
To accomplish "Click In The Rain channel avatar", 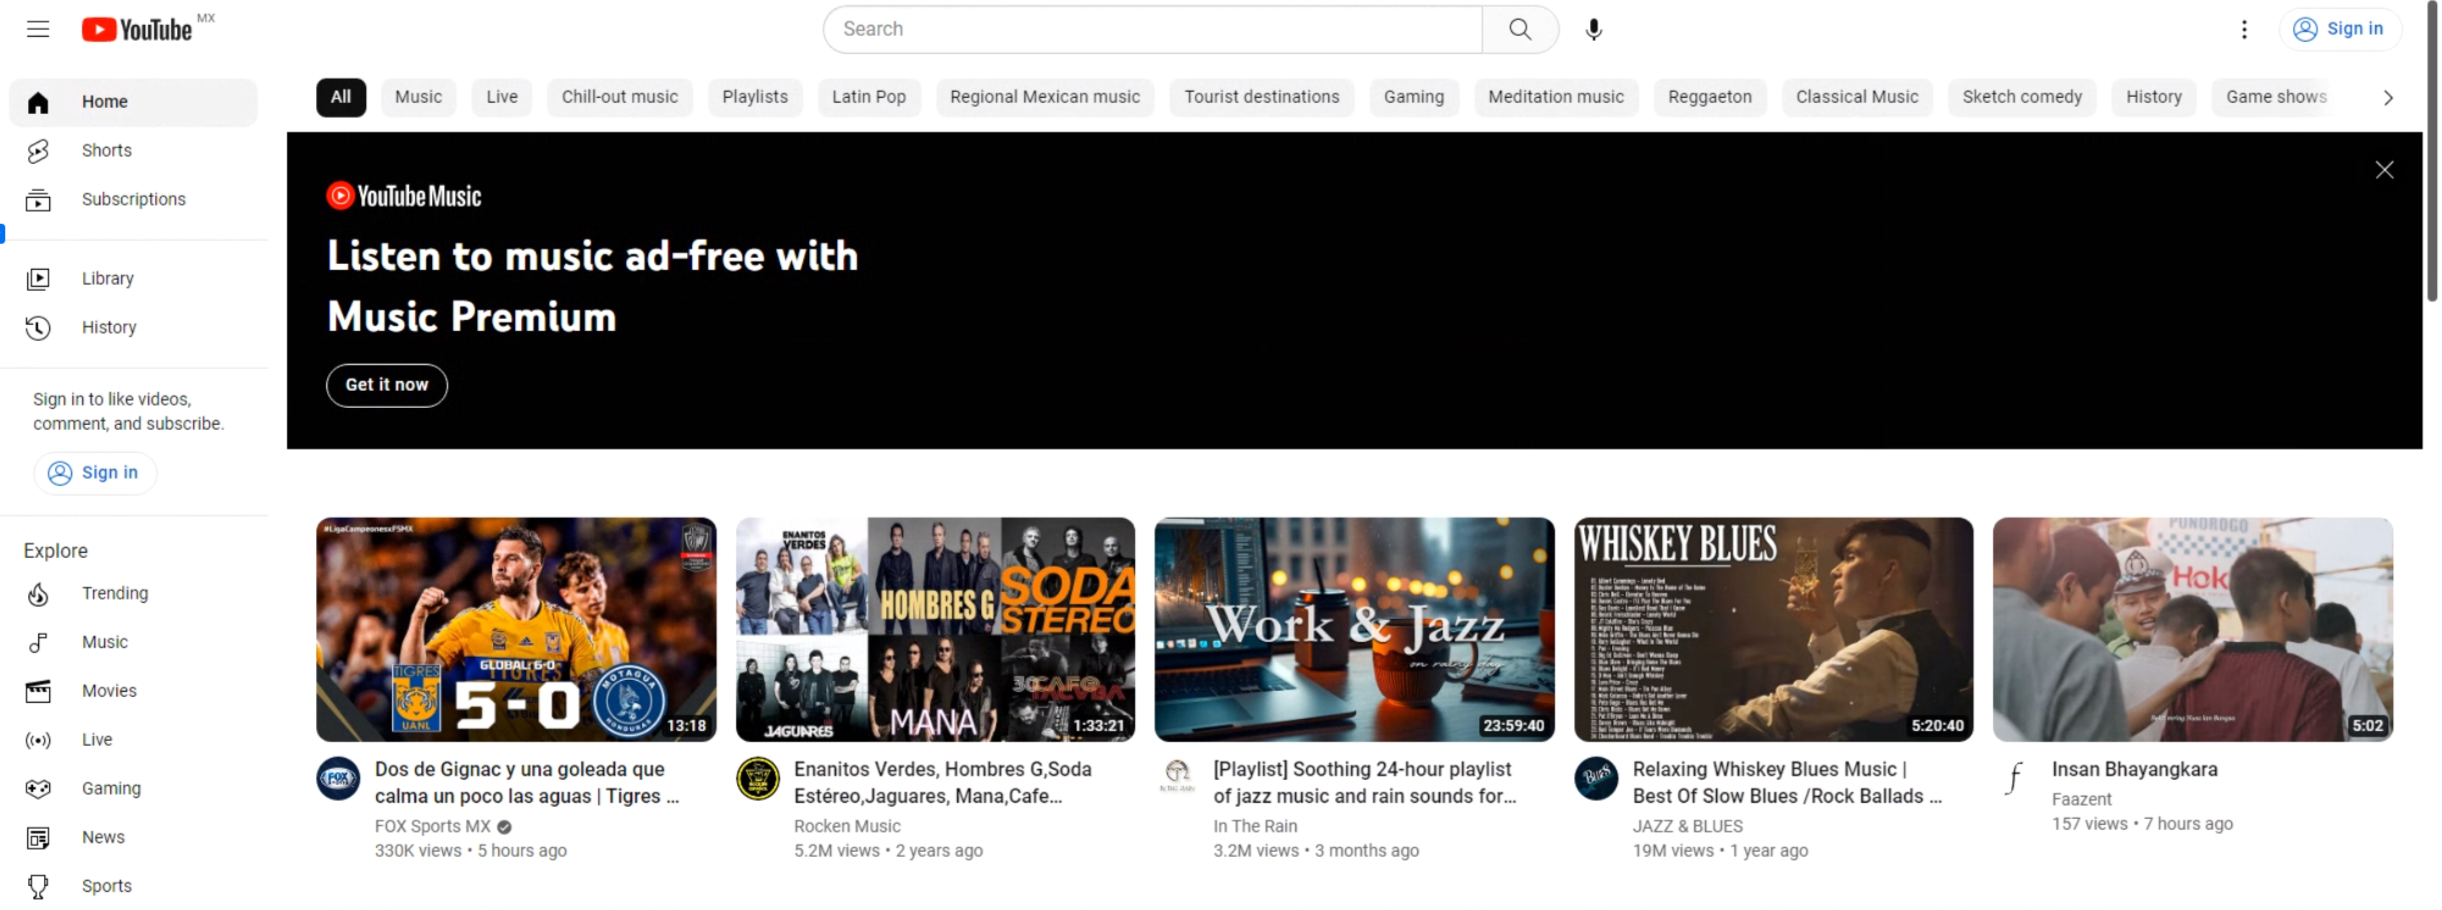I will point(1176,776).
